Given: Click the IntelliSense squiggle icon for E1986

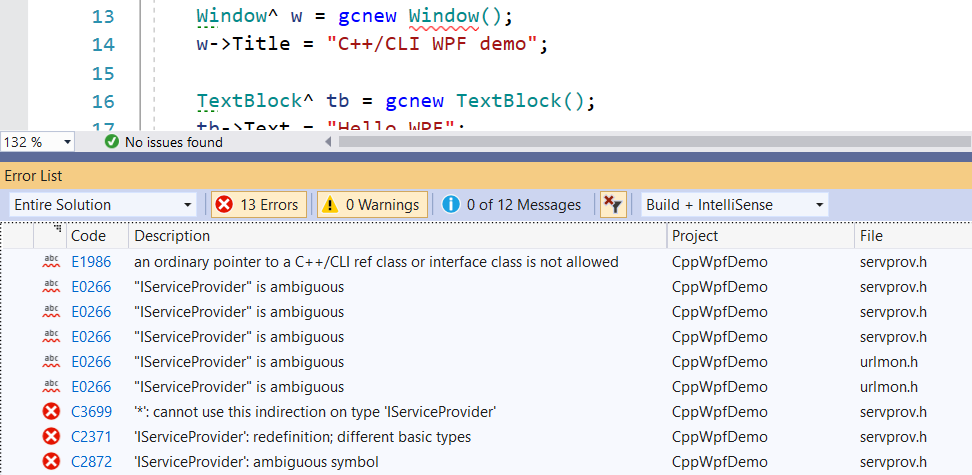Looking at the screenshot, I should (x=51, y=262).
